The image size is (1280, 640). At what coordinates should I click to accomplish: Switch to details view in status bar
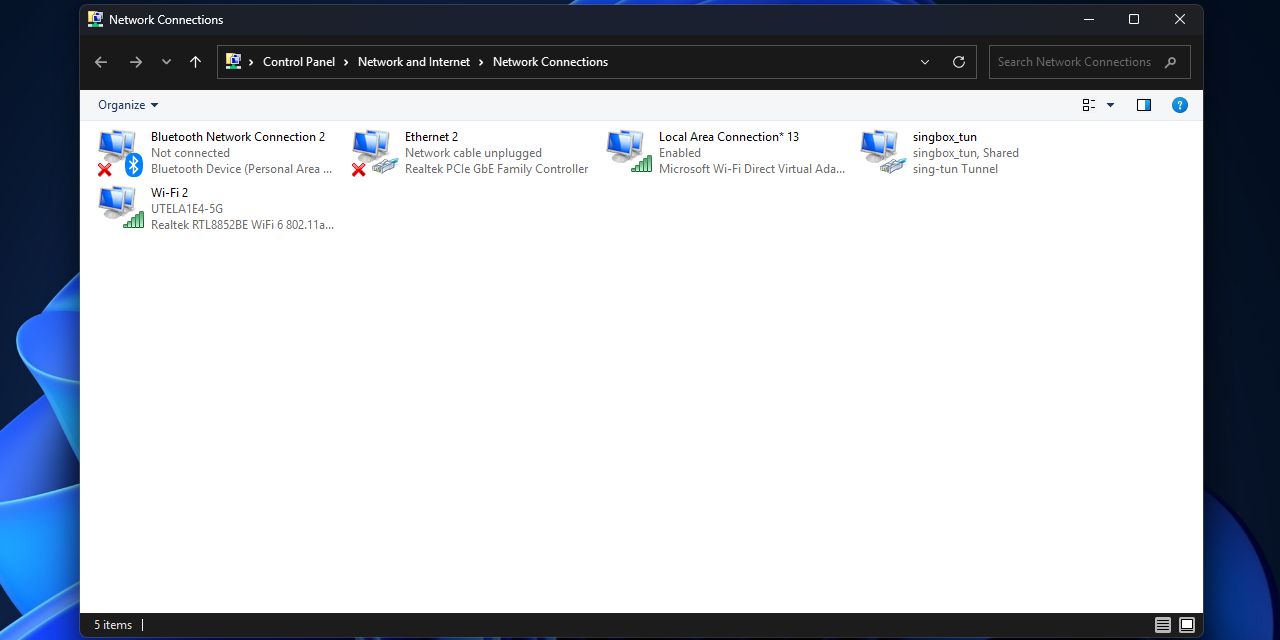(x=1162, y=625)
